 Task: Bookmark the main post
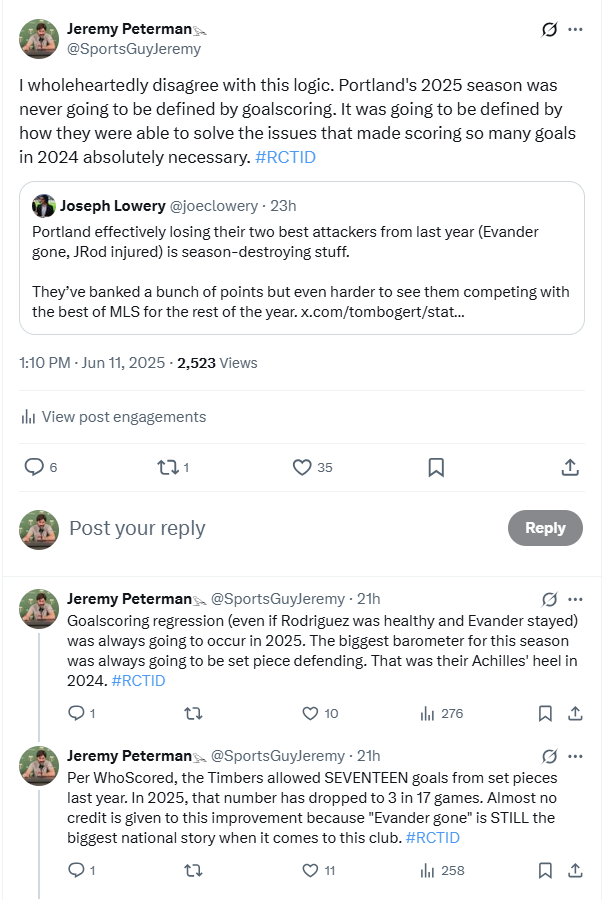click(436, 467)
